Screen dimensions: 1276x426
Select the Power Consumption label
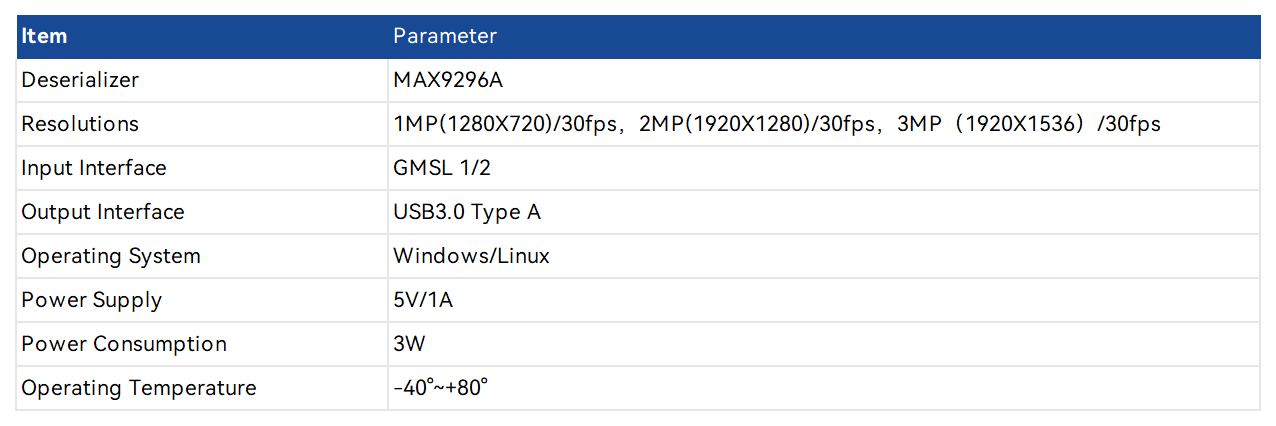point(124,344)
